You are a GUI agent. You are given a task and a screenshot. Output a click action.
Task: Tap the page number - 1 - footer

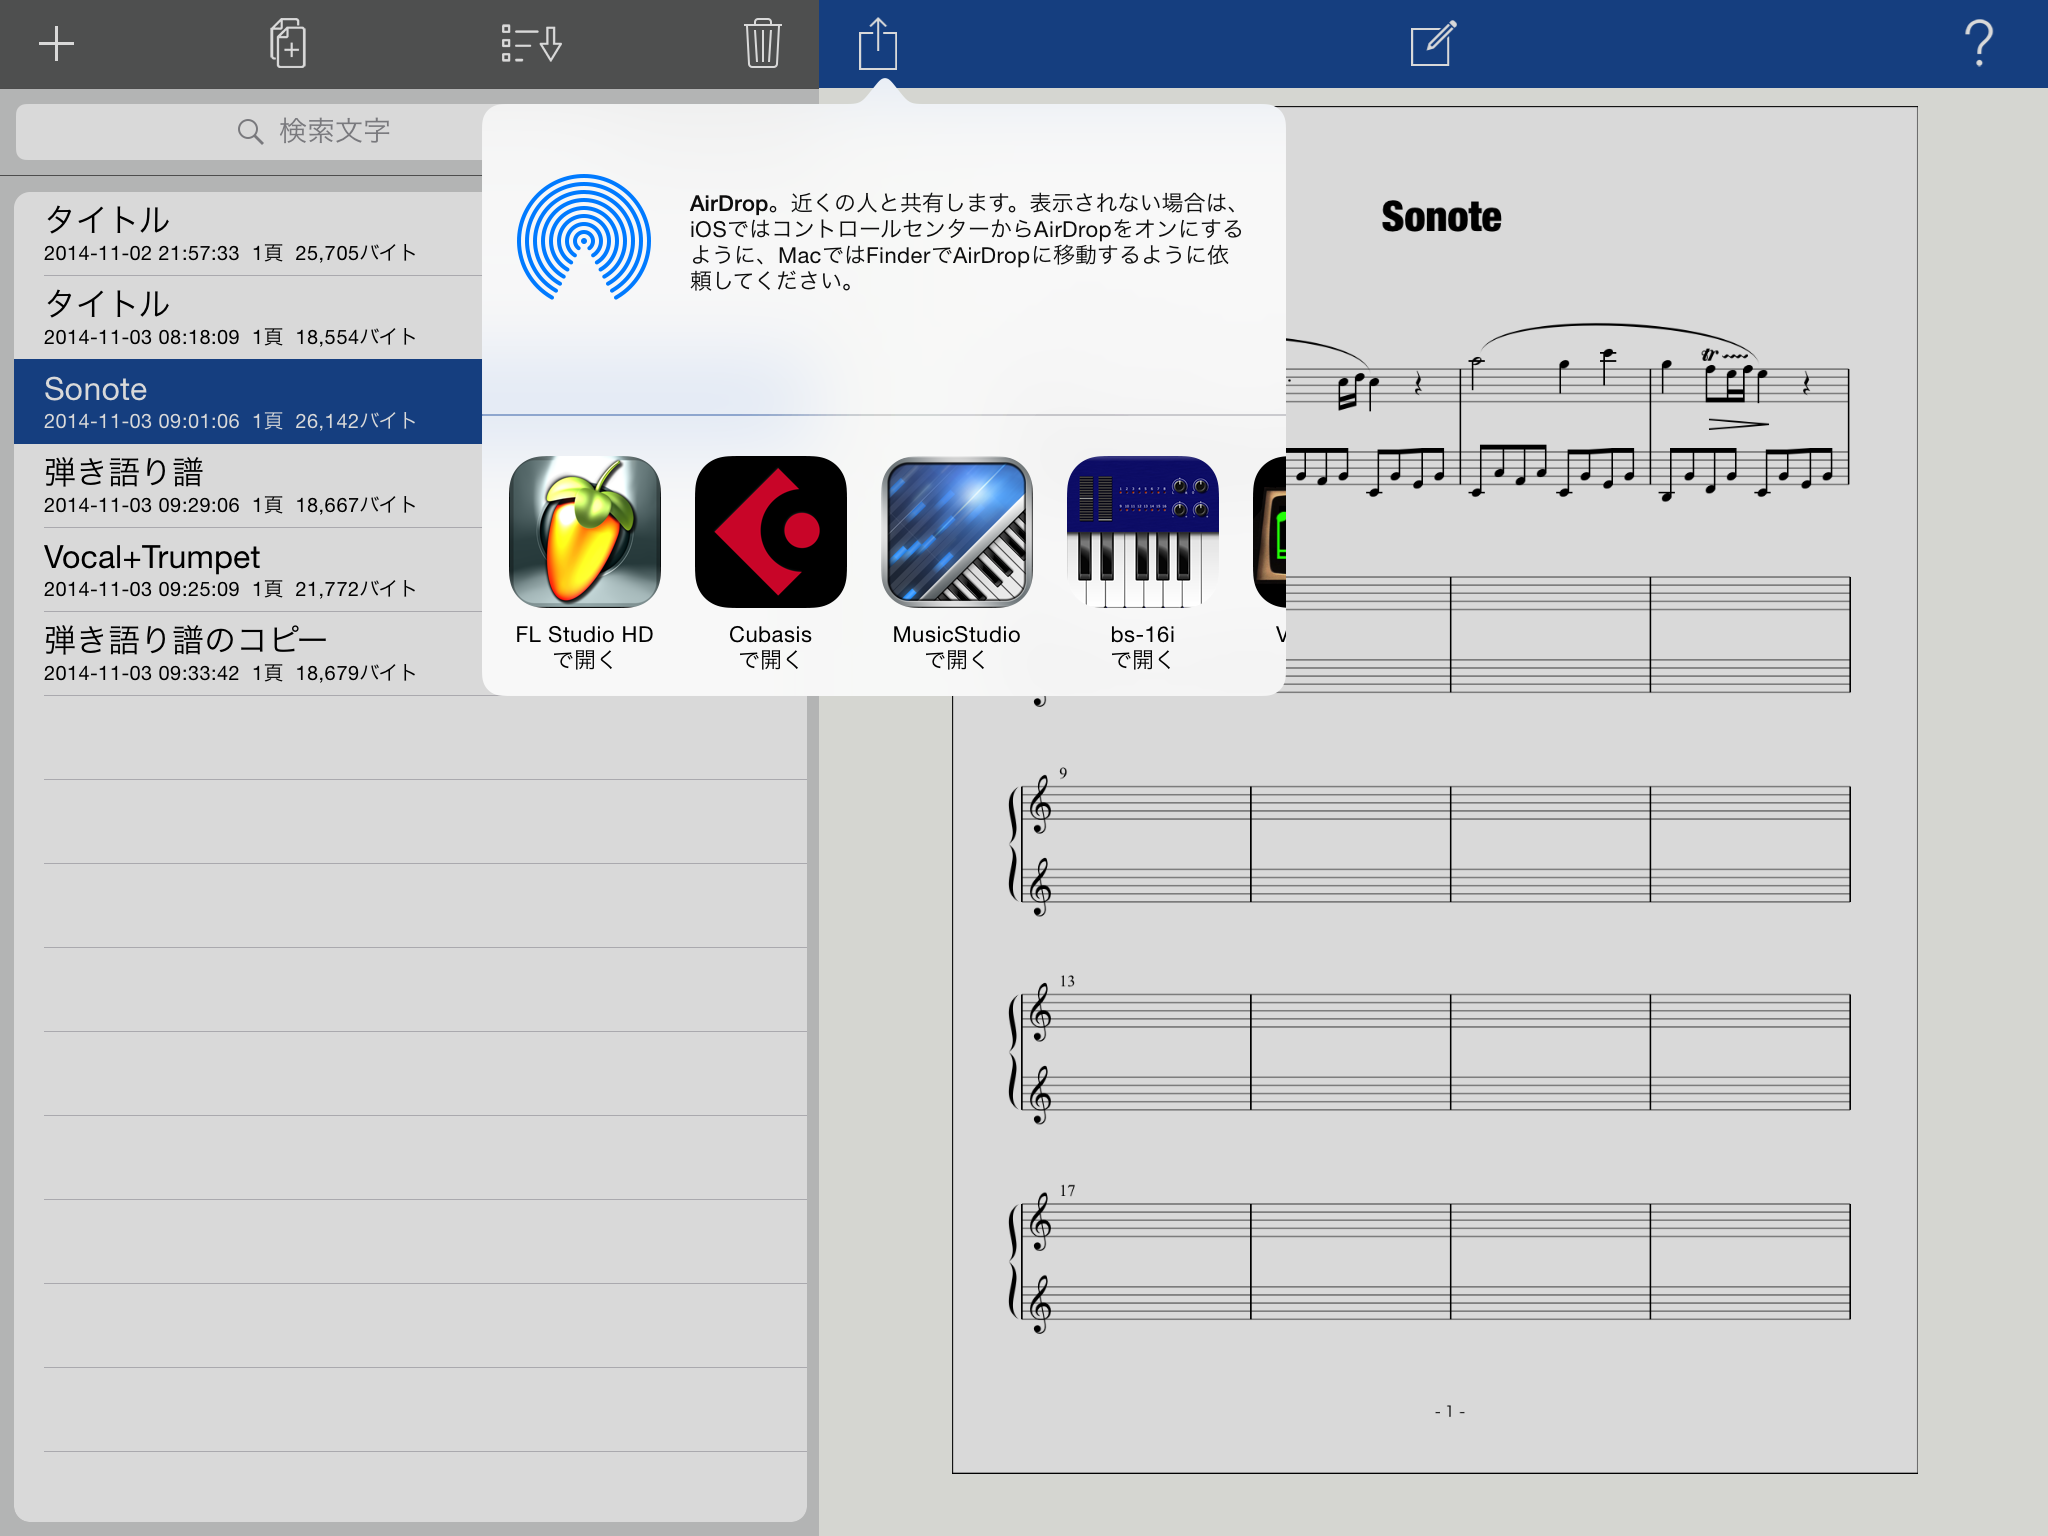tap(1449, 1411)
